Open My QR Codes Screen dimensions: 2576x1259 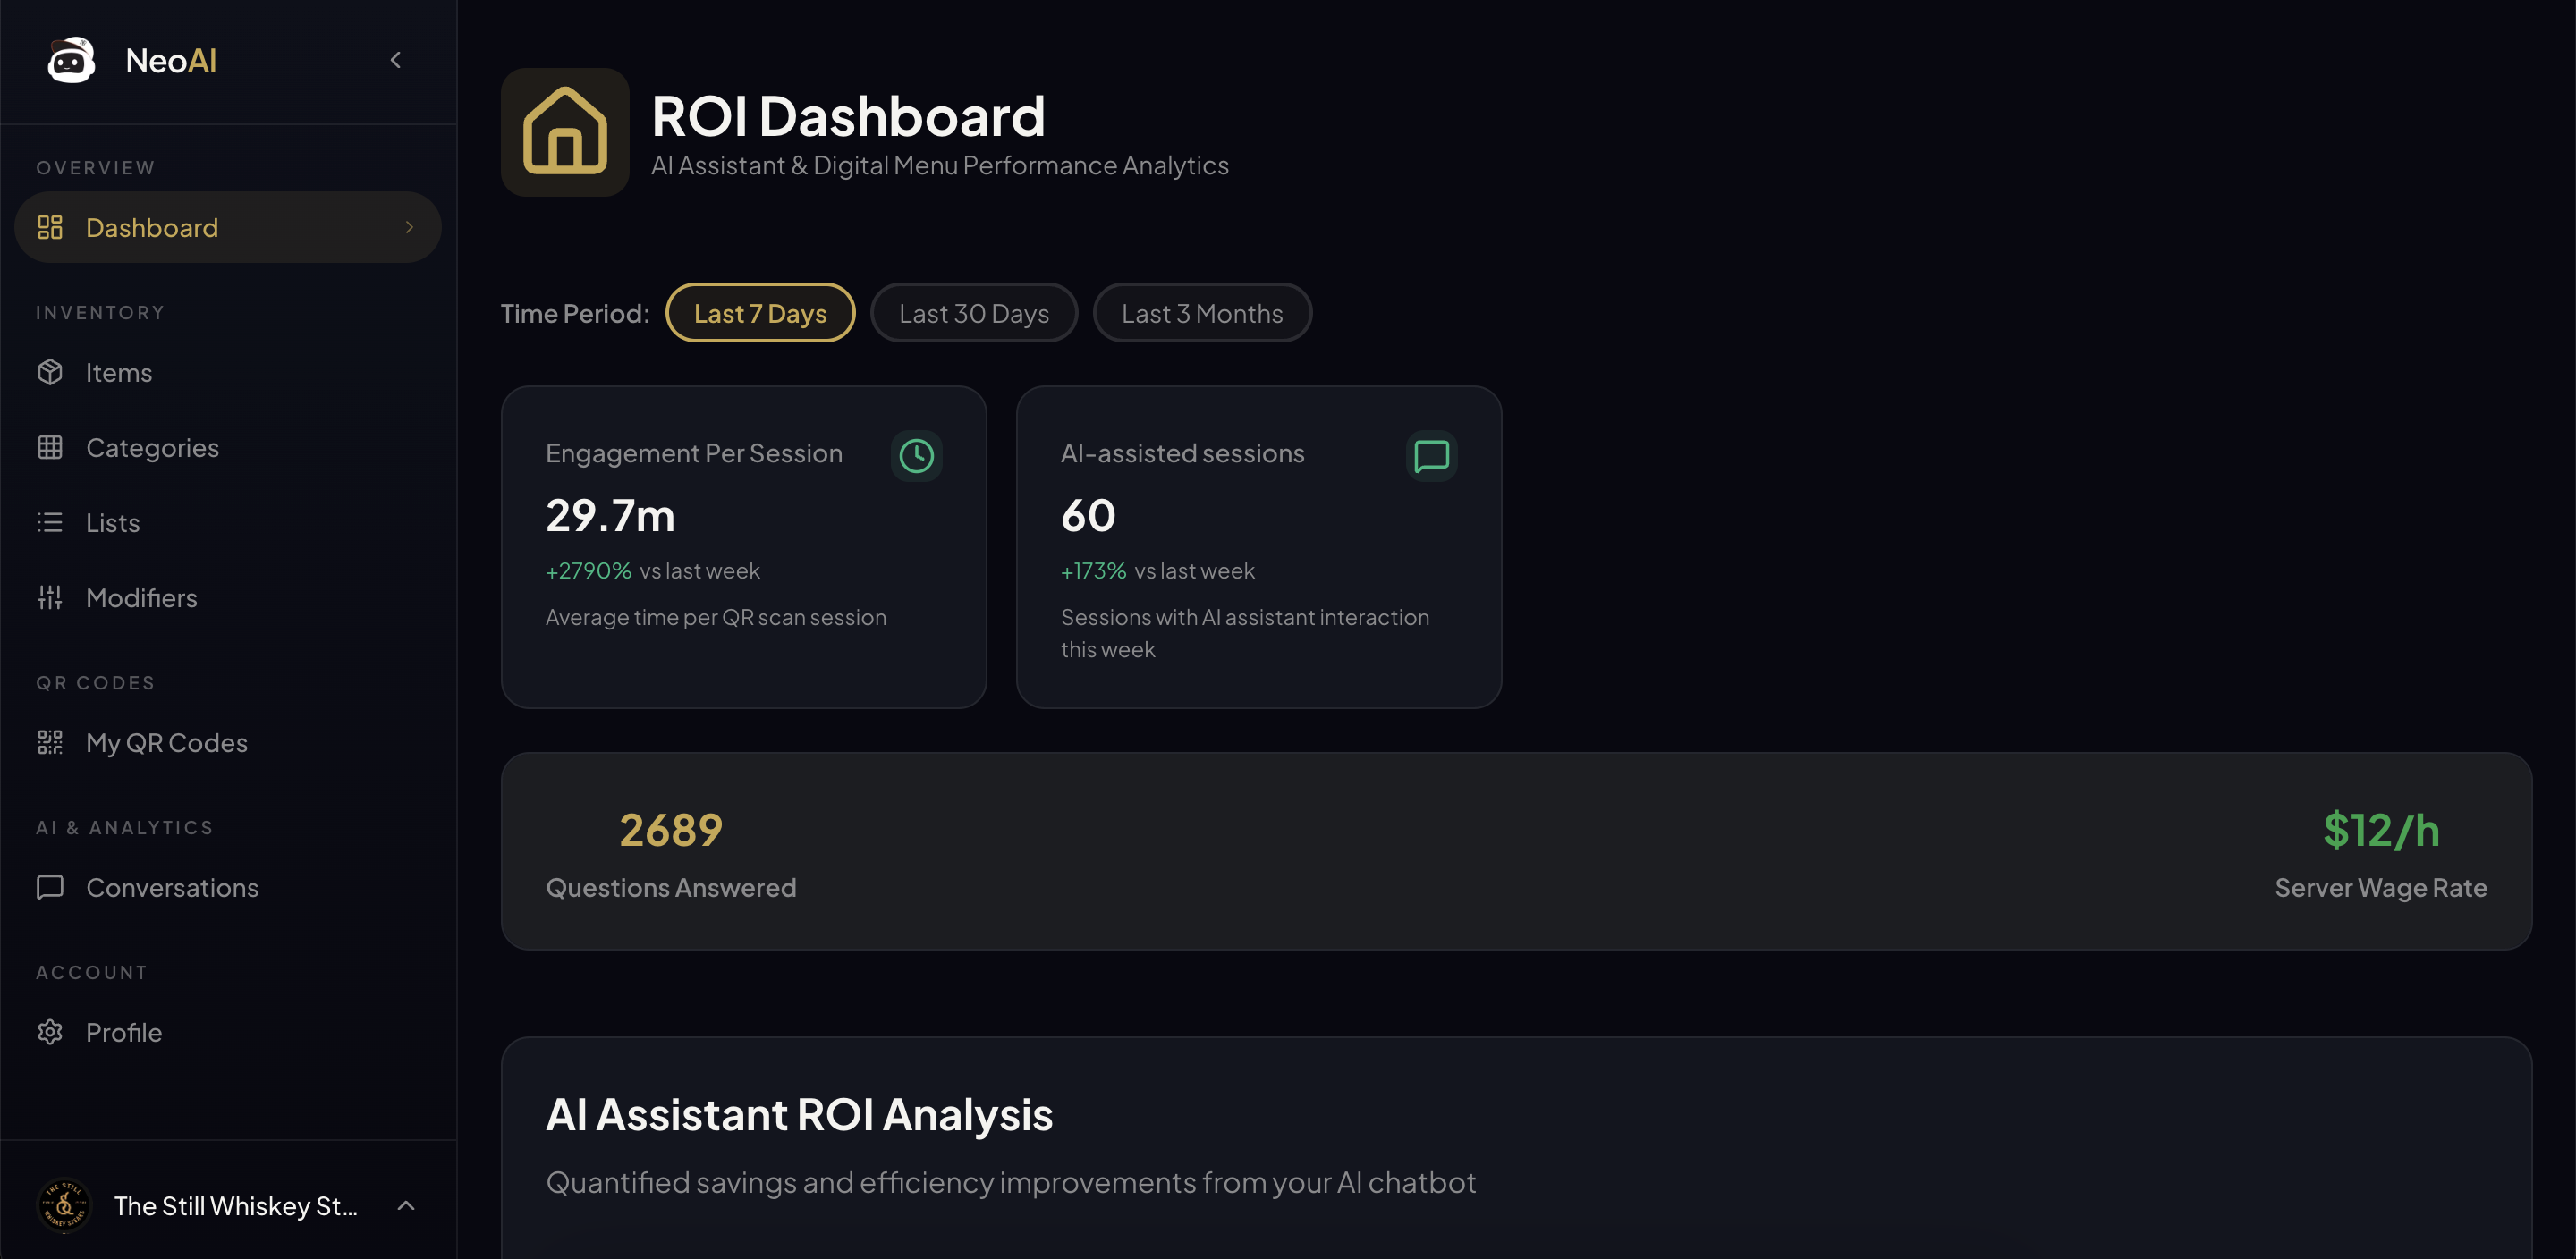click(x=228, y=742)
